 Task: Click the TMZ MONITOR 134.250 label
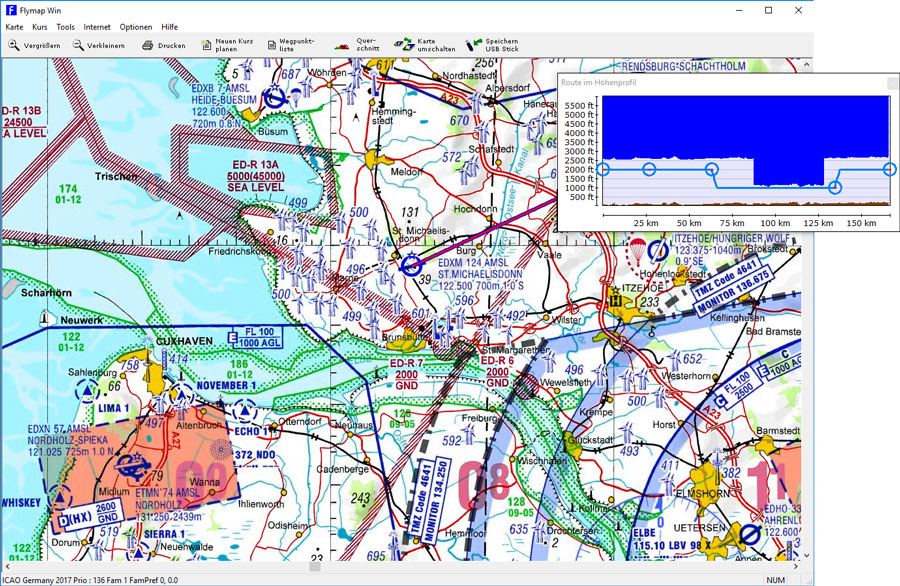[x=430, y=498]
